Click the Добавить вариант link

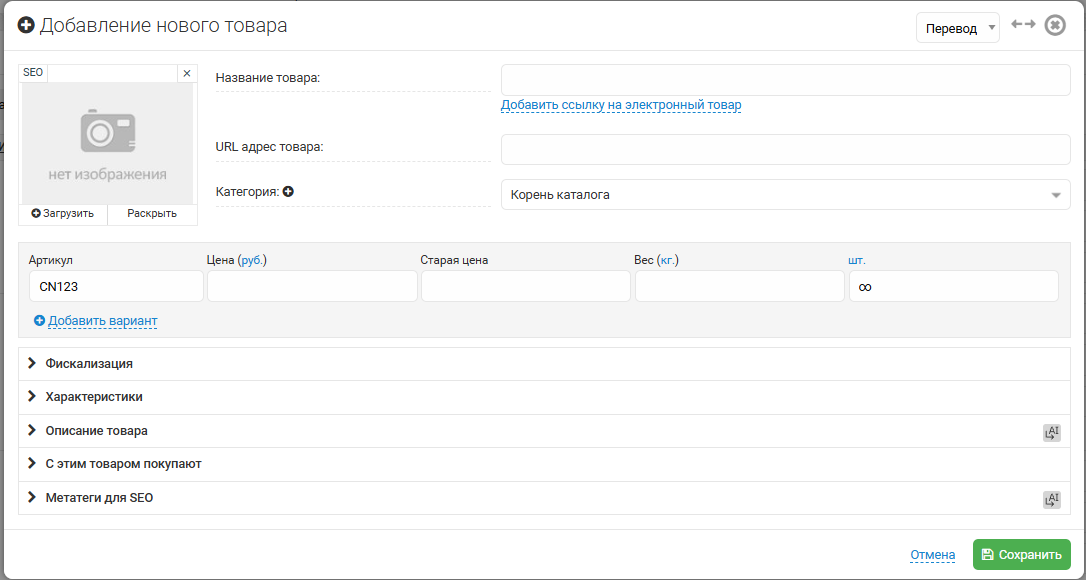(x=102, y=321)
